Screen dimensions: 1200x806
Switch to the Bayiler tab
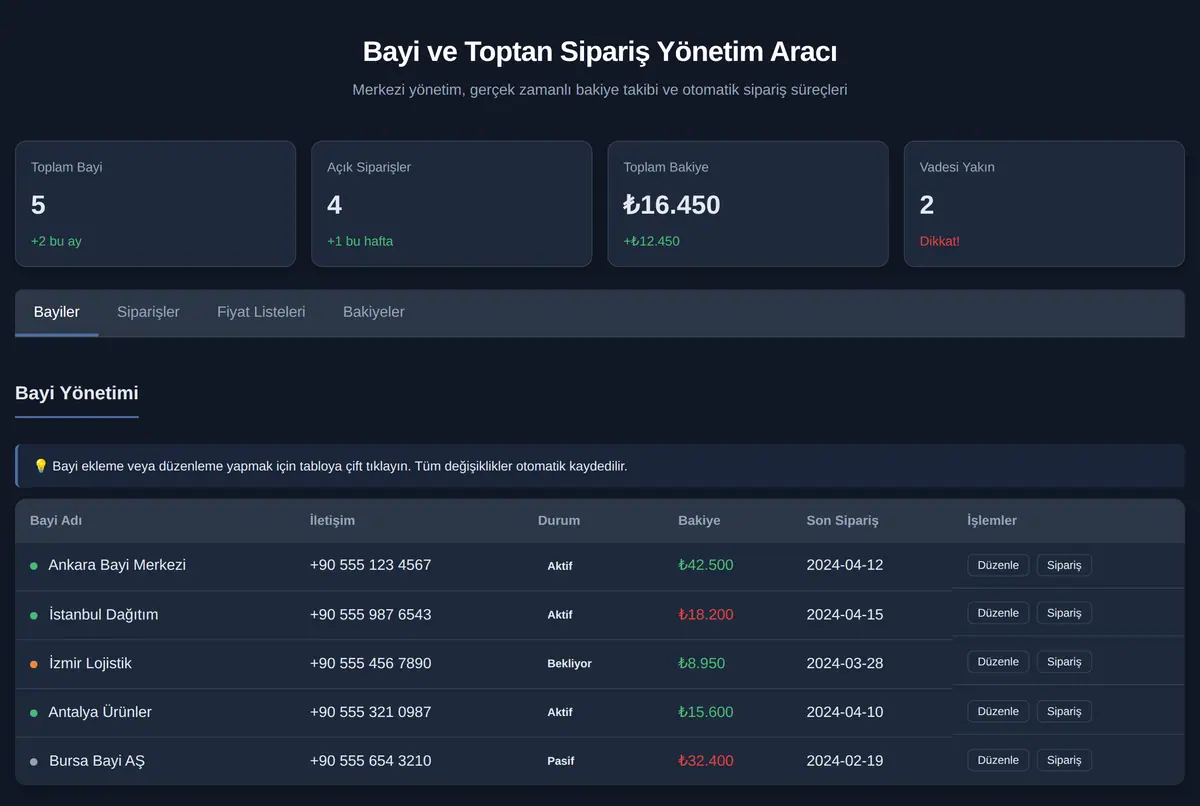coord(57,312)
